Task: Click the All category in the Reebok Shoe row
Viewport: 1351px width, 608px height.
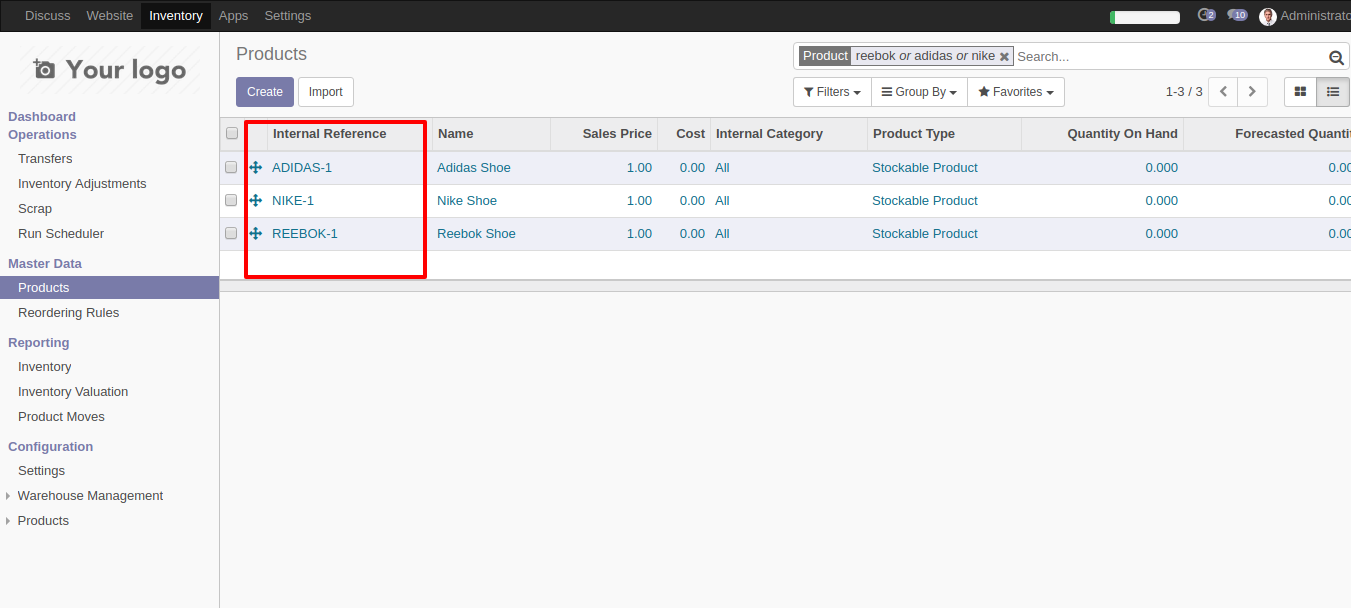Action: pos(722,234)
